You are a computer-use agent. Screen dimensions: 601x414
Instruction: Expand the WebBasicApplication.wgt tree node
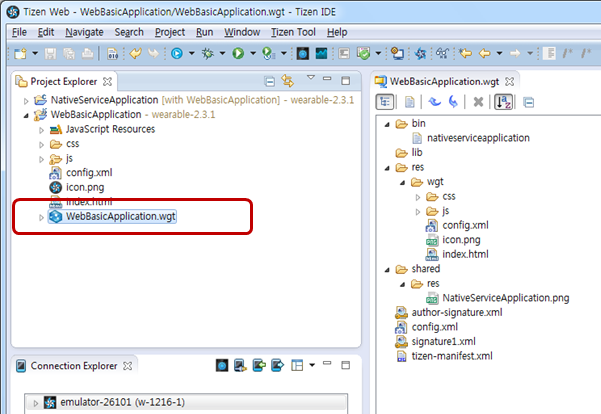(x=40, y=217)
